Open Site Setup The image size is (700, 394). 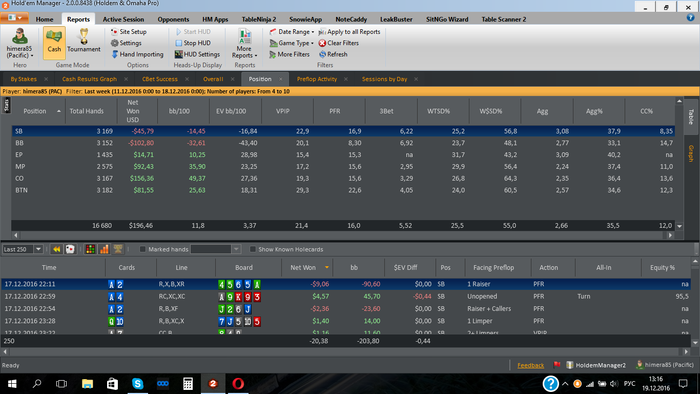(129, 32)
